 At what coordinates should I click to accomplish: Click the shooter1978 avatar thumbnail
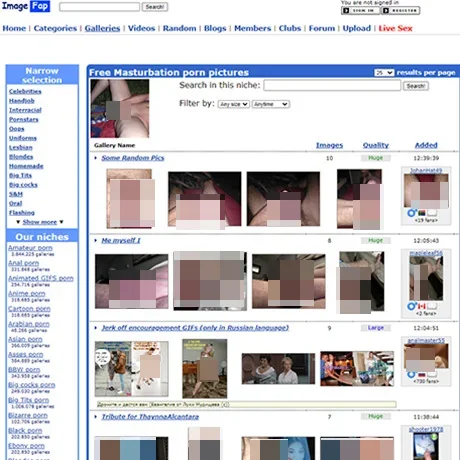(426, 447)
